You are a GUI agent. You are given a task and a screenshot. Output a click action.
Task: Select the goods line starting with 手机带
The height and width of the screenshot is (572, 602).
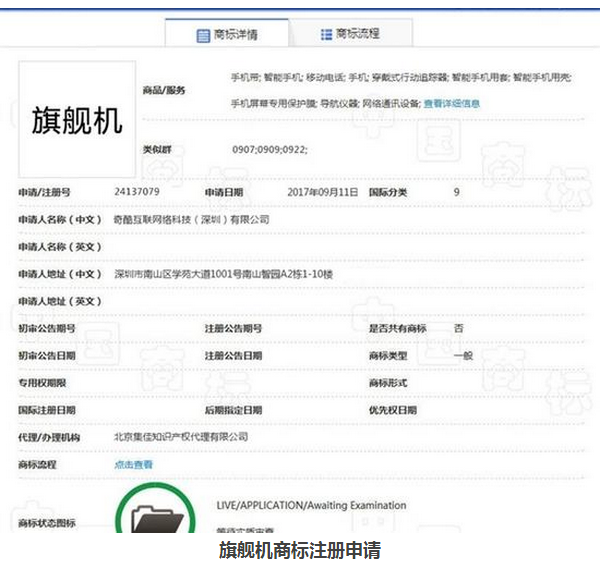pyautogui.click(x=401, y=78)
